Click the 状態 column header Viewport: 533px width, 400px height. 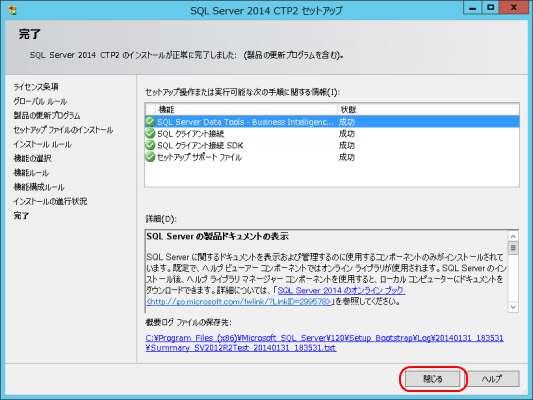pos(428,109)
